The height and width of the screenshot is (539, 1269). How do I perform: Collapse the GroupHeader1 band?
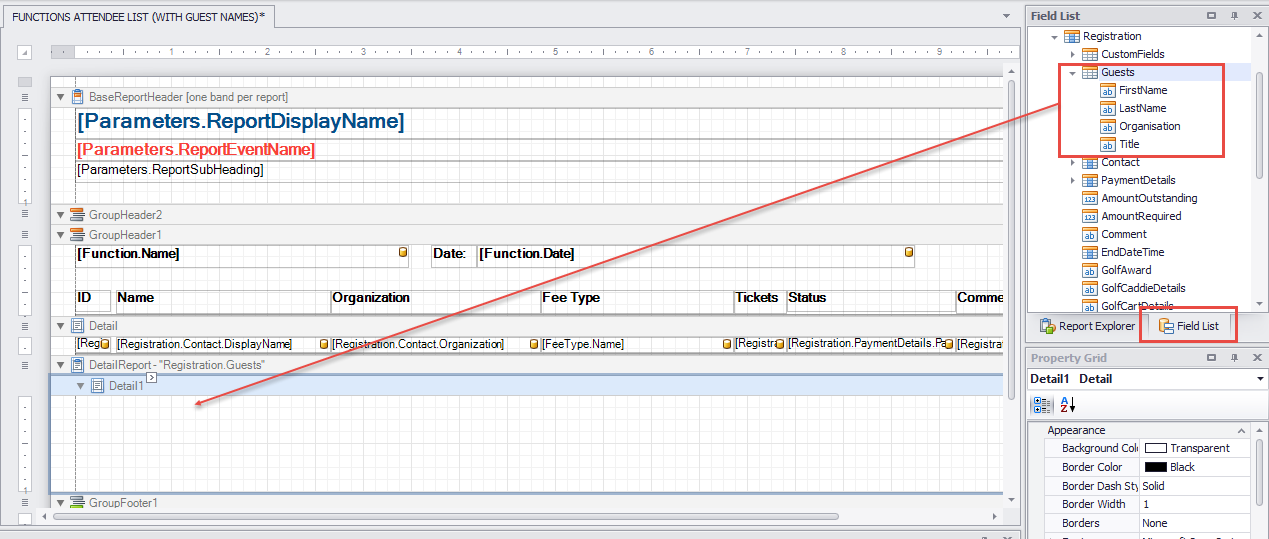pos(61,235)
